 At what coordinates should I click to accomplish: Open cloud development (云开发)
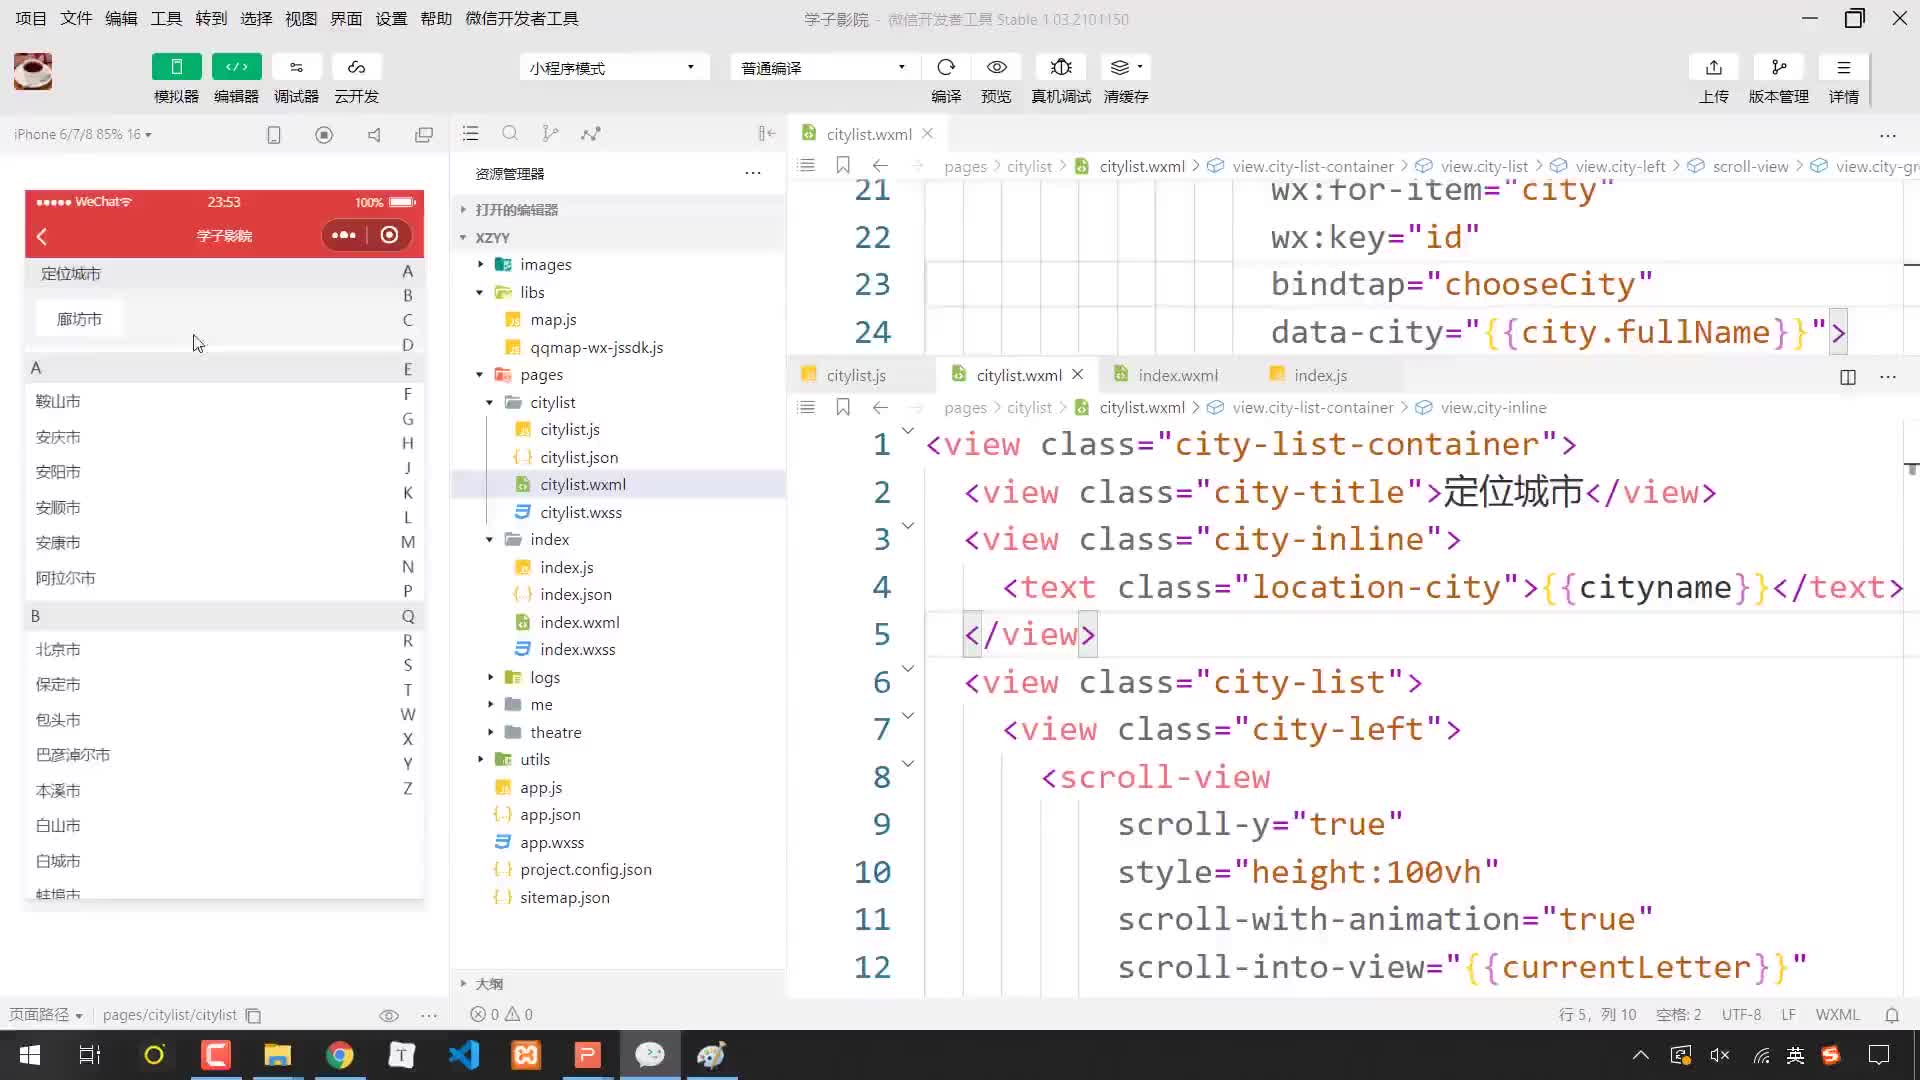(x=356, y=67)
